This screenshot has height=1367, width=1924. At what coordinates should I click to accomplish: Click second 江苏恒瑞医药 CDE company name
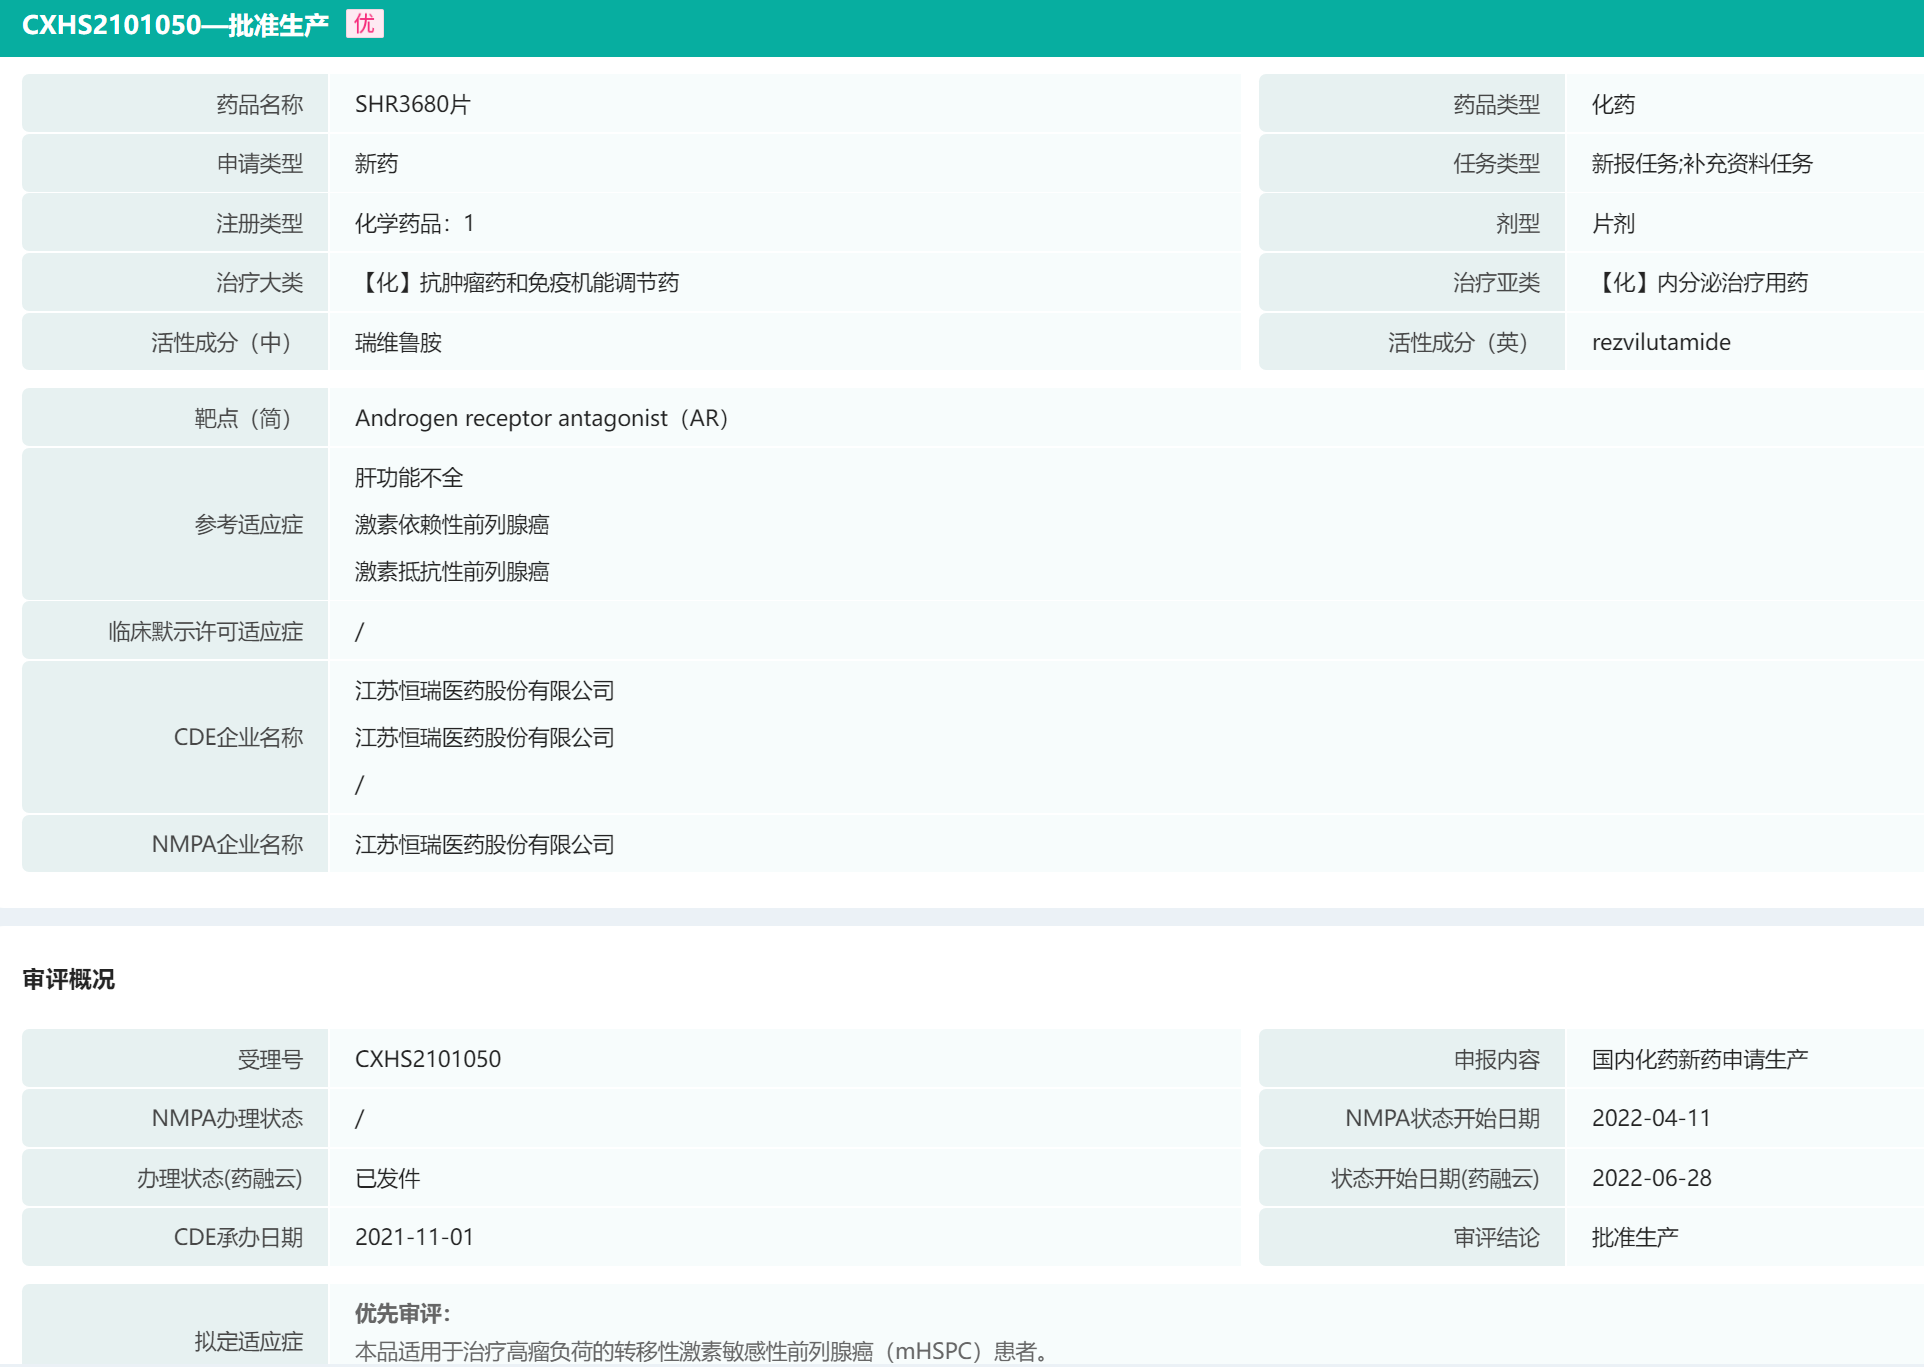(x=484, y=738)
